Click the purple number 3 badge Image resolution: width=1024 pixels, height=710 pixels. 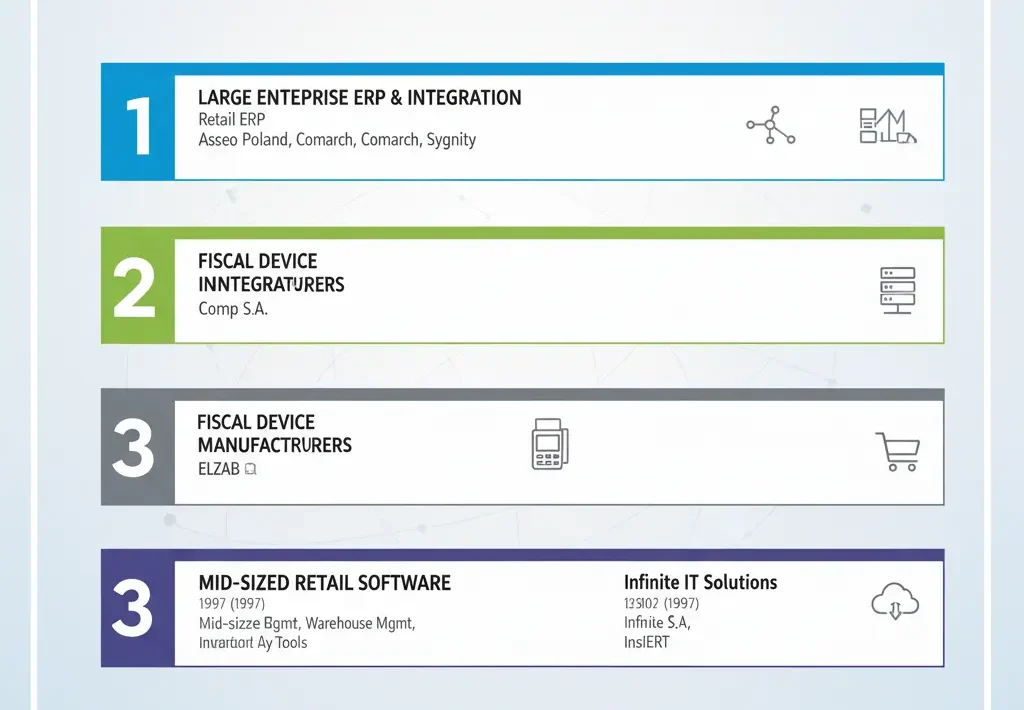(x=133, y=608)
